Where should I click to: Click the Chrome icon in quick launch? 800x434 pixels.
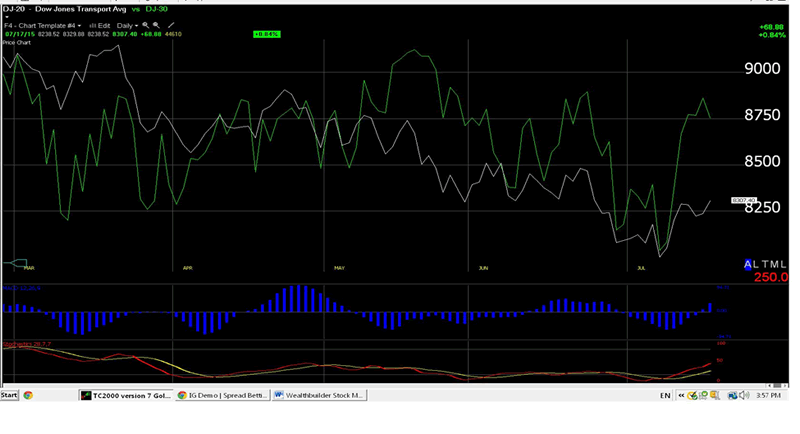pyautogui.click(x=28, y=395)
